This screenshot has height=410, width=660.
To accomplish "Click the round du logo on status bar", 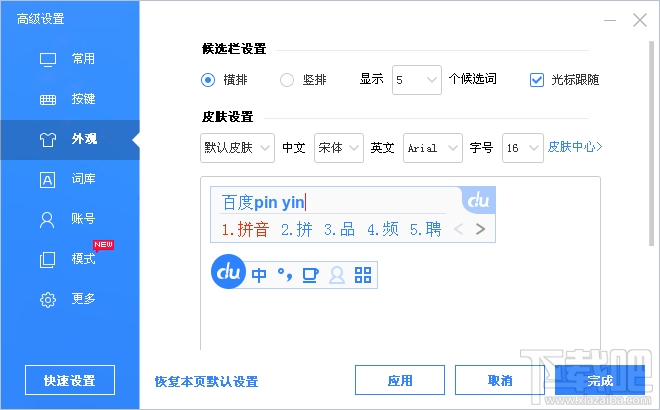I will [x=228, y=272].
